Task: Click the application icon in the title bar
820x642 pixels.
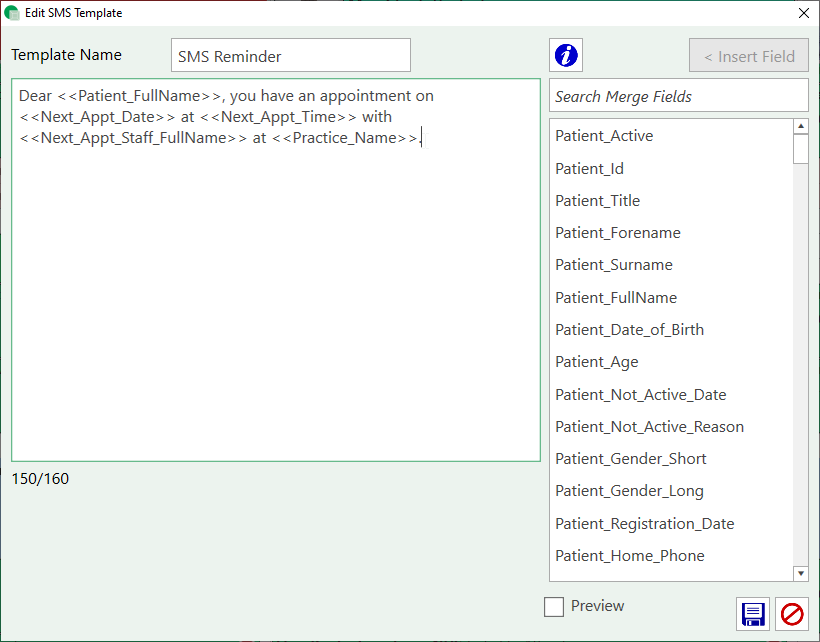Action: point(12,12)
